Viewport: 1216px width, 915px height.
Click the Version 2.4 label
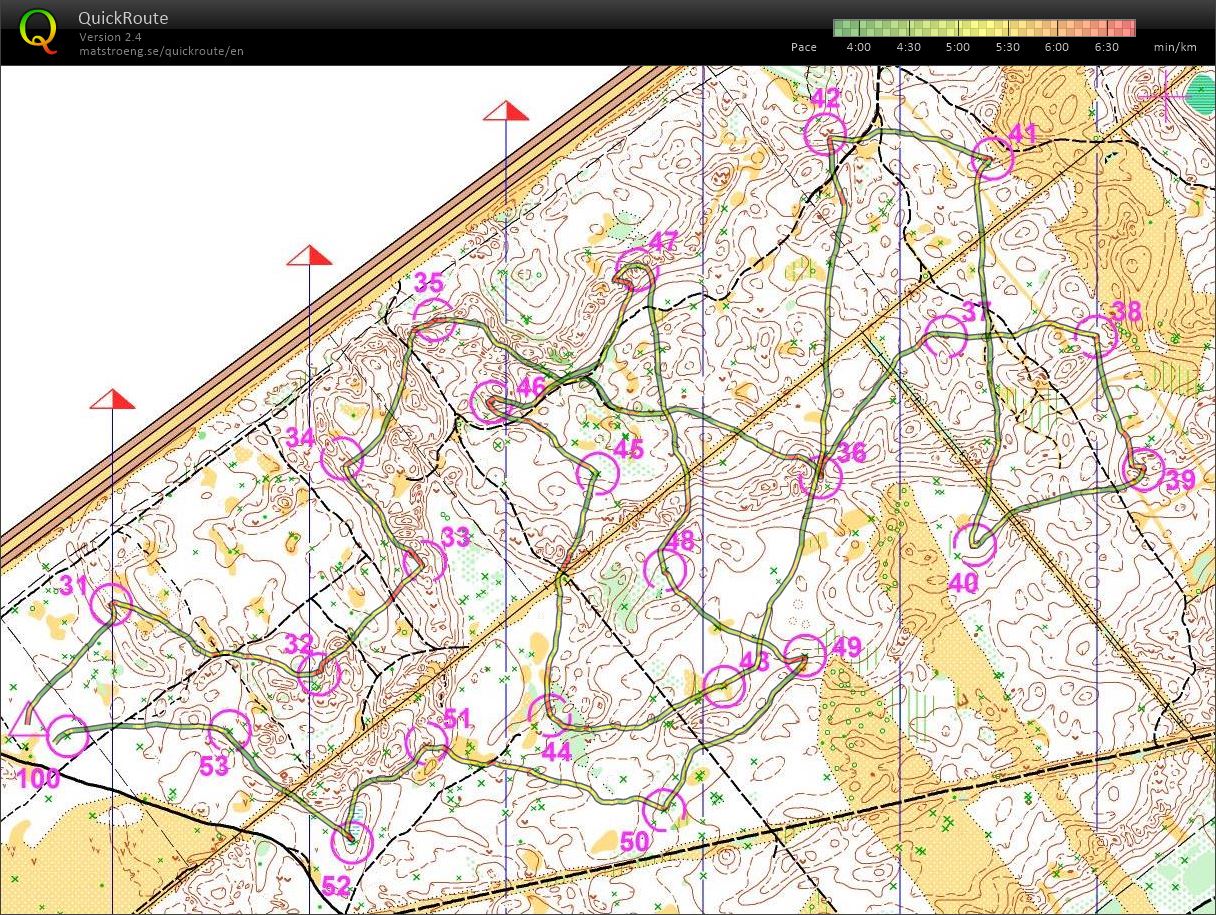pyautogui.click(x=110, y=37)
